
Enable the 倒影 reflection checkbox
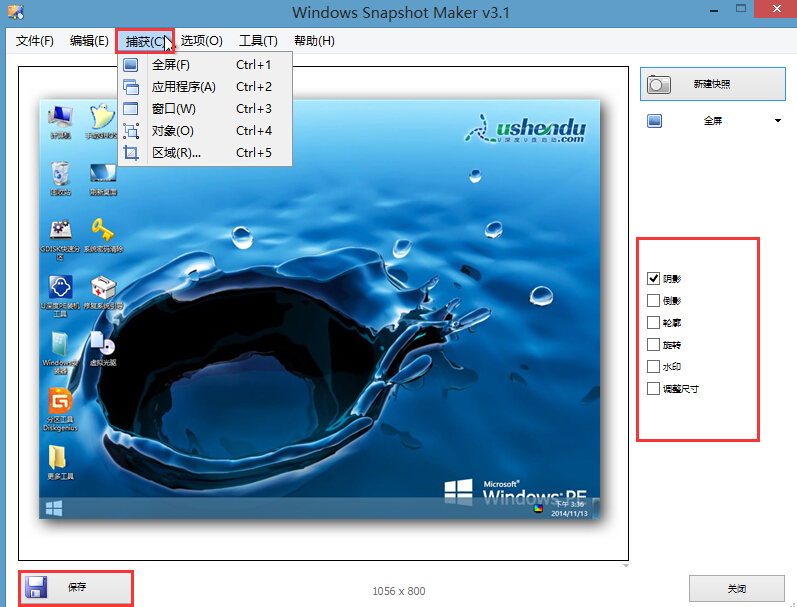click(653, 300)
